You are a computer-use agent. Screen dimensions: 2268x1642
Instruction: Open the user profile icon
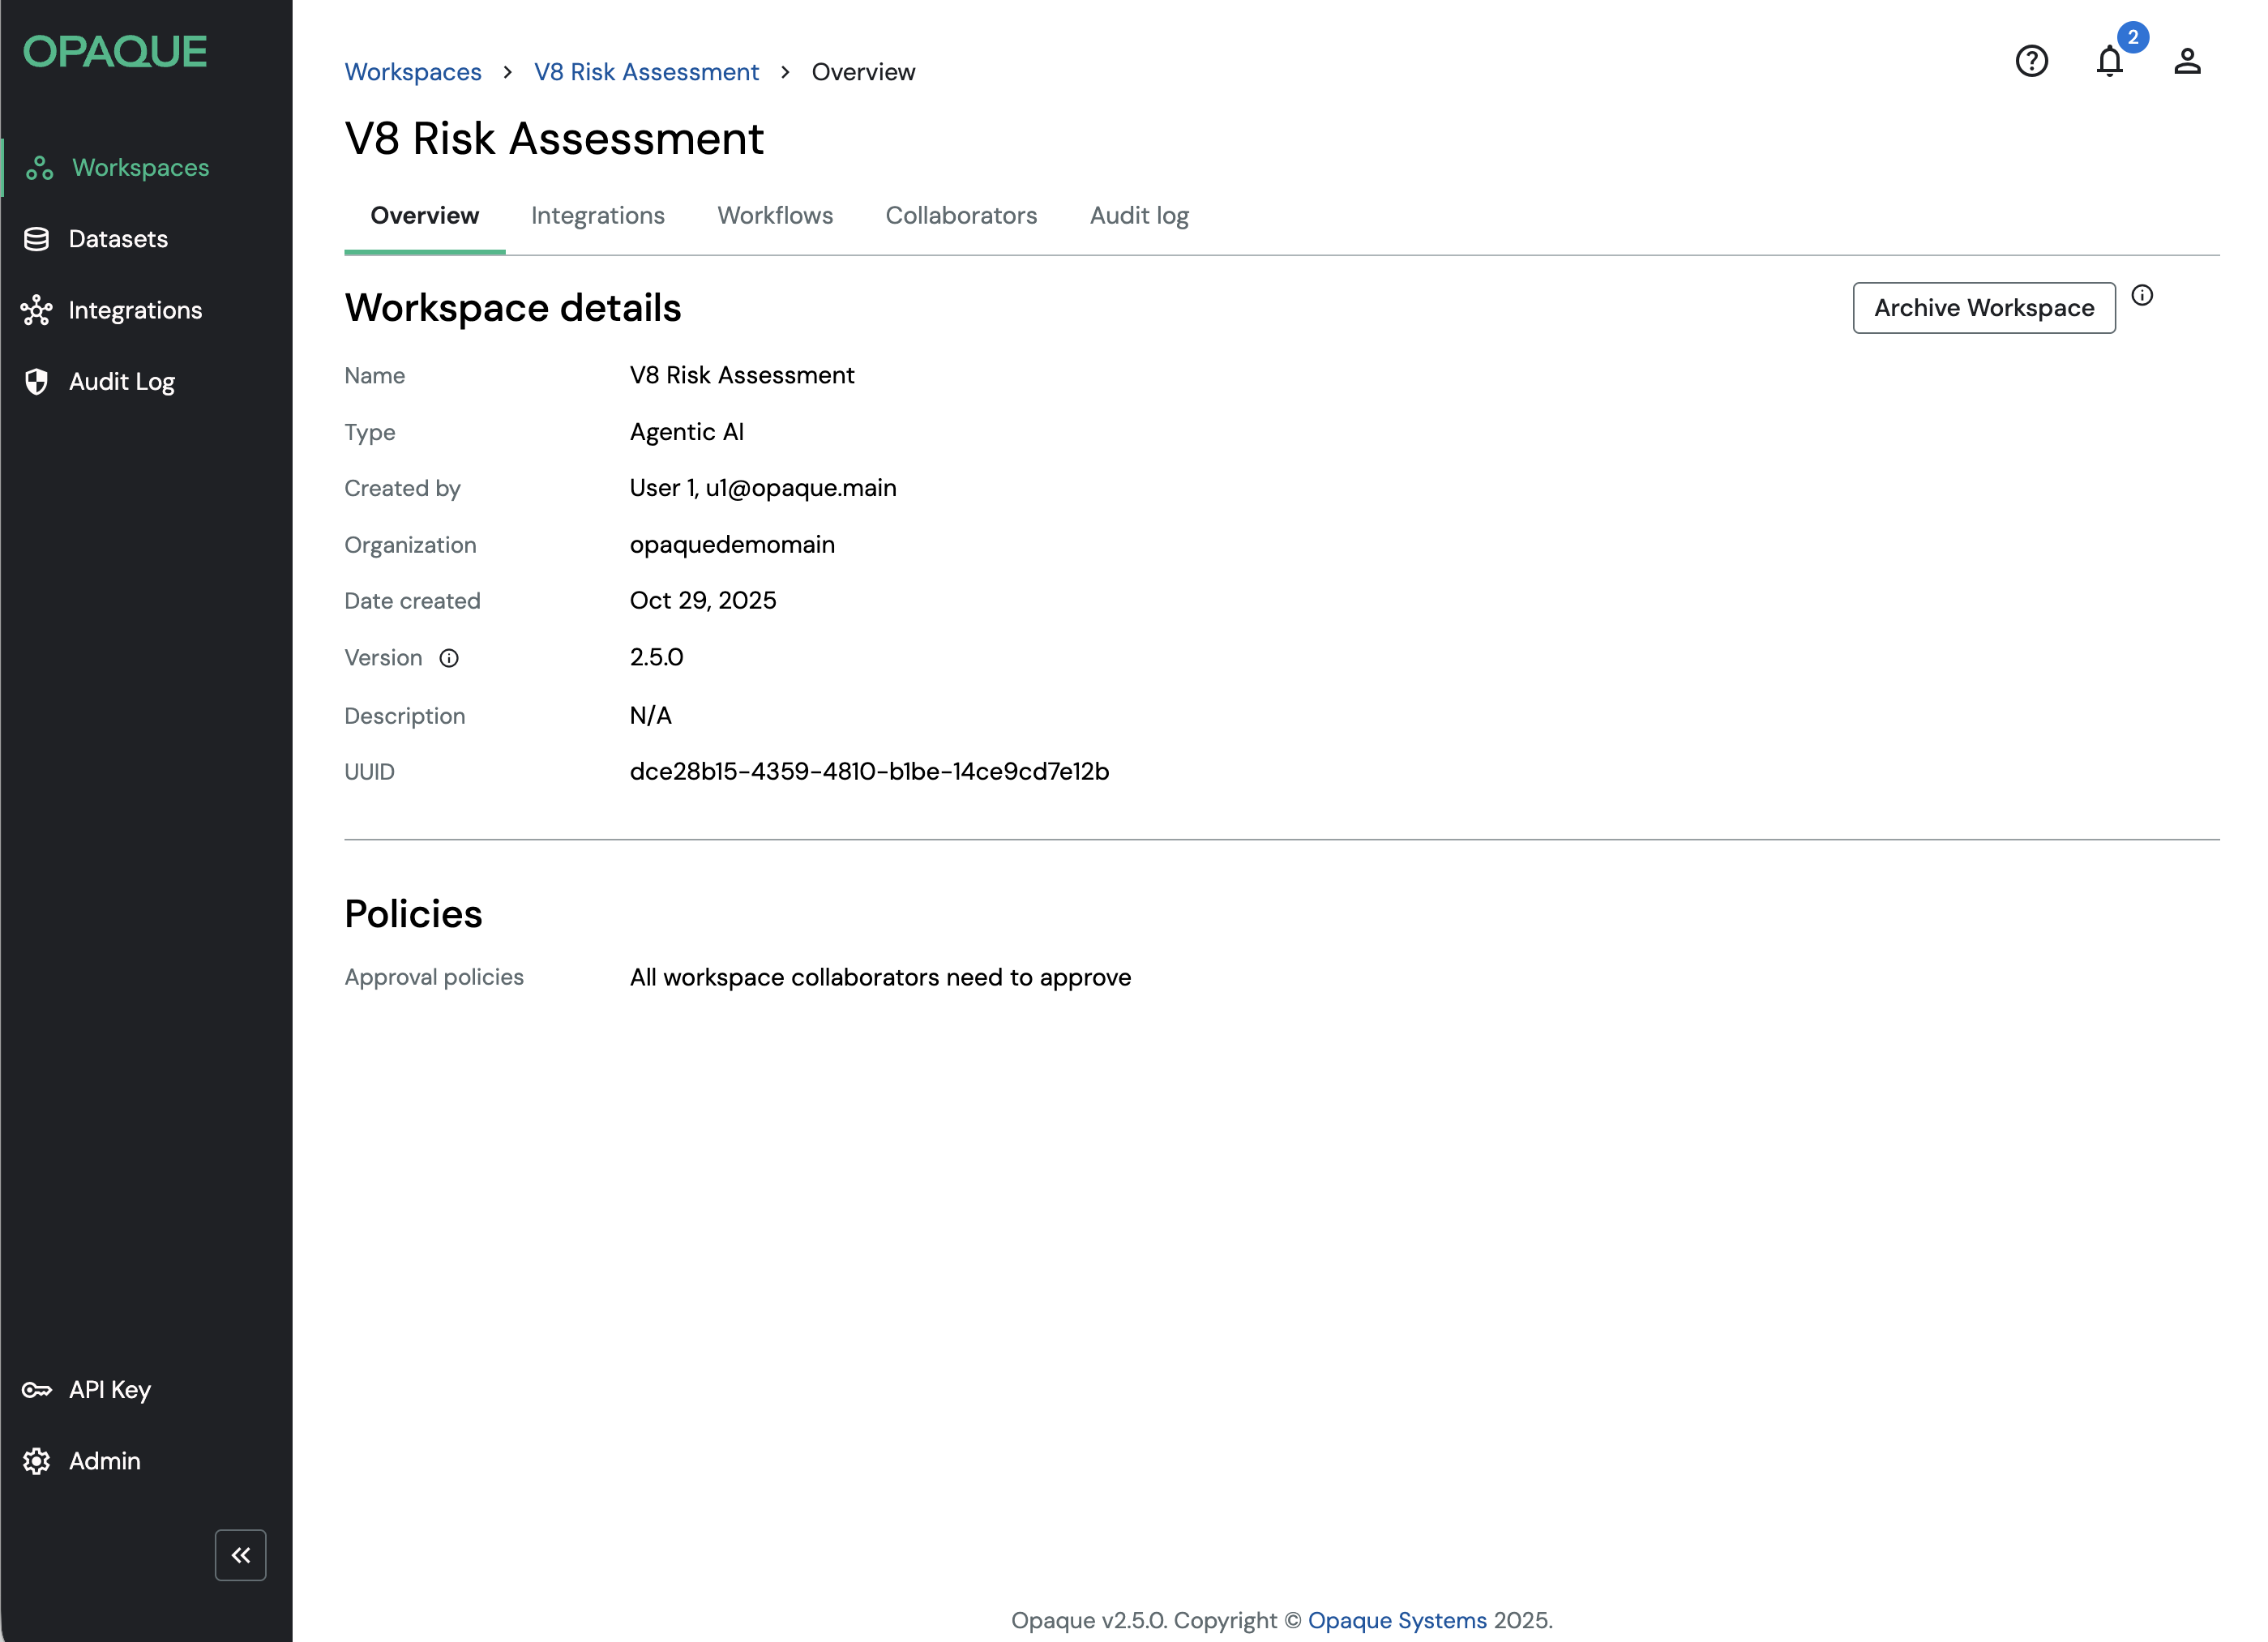click(2187, 61)
